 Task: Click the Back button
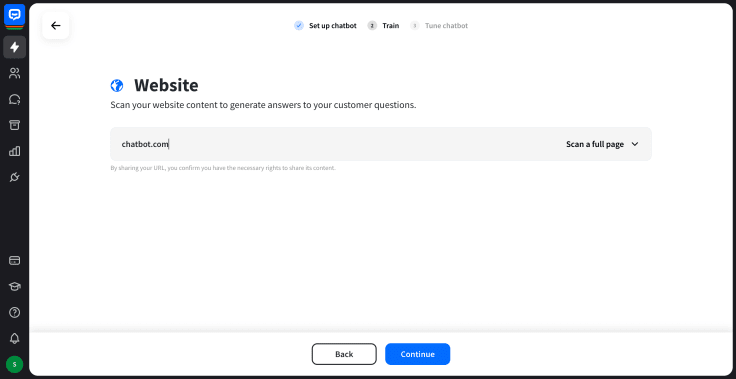(344, 354)
